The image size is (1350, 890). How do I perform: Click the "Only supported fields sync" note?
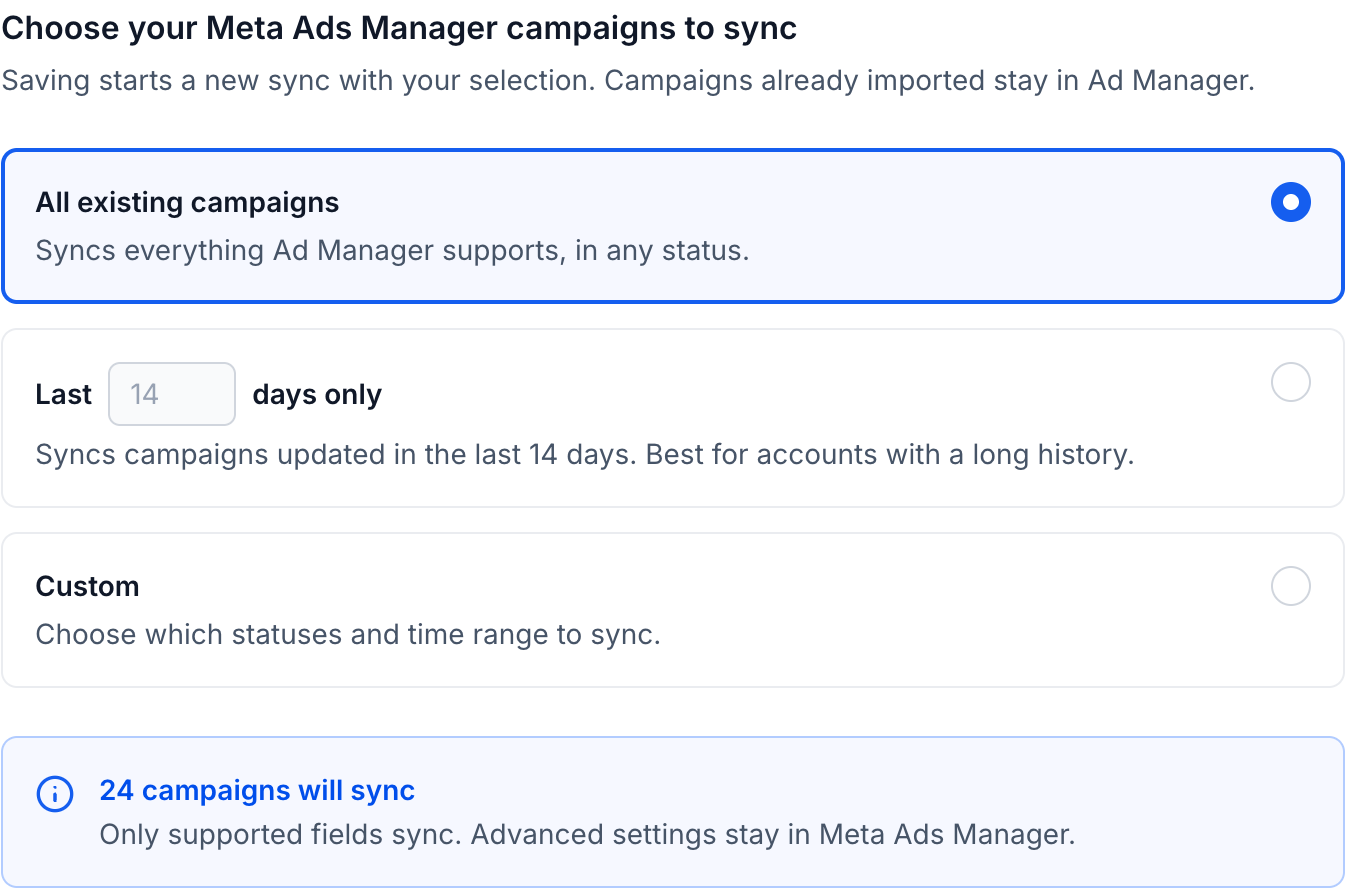tap(587, 834)
